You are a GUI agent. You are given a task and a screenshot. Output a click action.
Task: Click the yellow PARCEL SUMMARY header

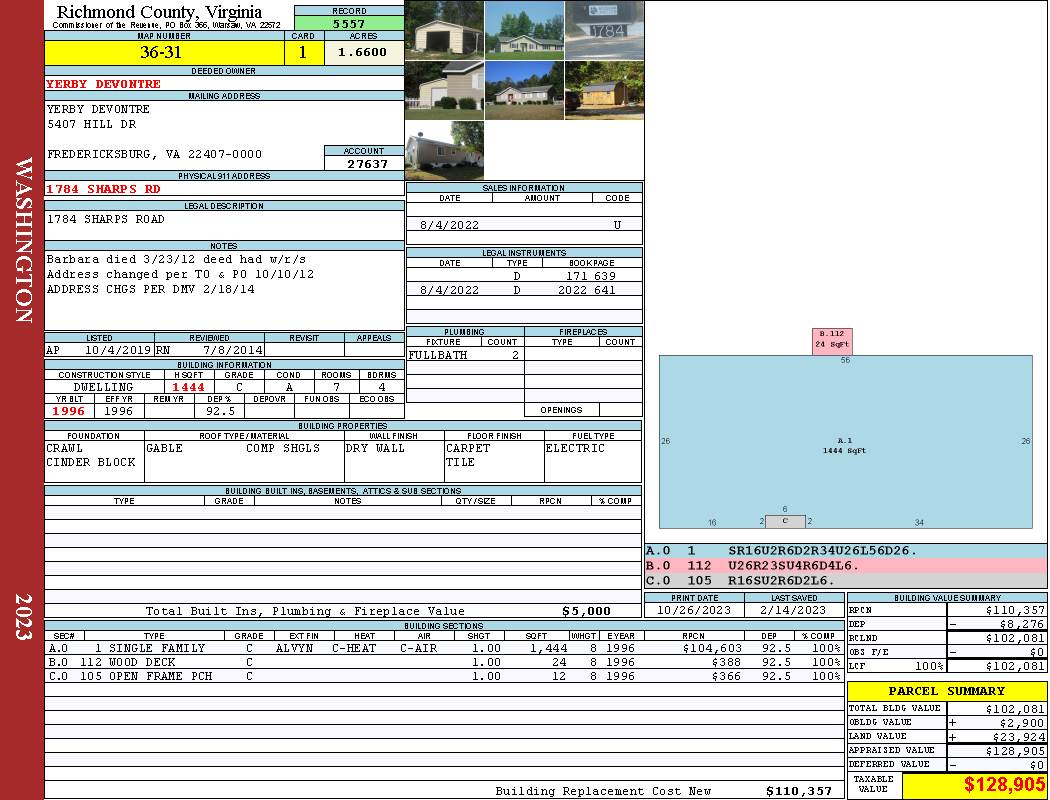(946, 691)
